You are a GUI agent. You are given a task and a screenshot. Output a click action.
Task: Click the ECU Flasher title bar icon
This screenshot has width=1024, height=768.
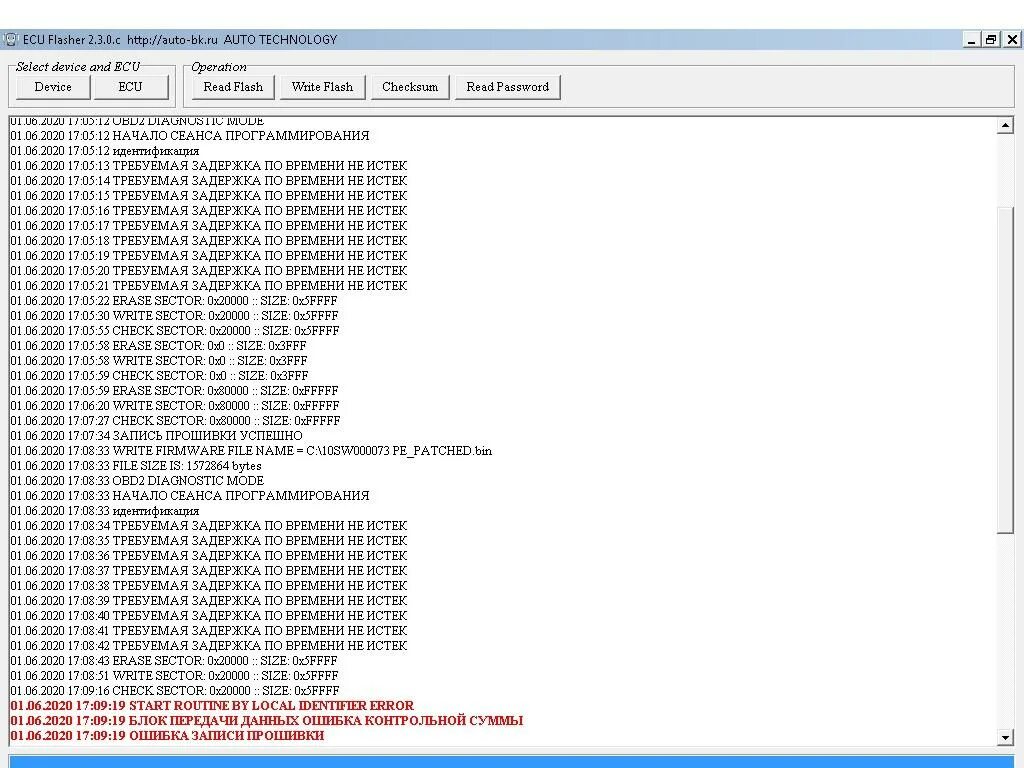[10, 39]
